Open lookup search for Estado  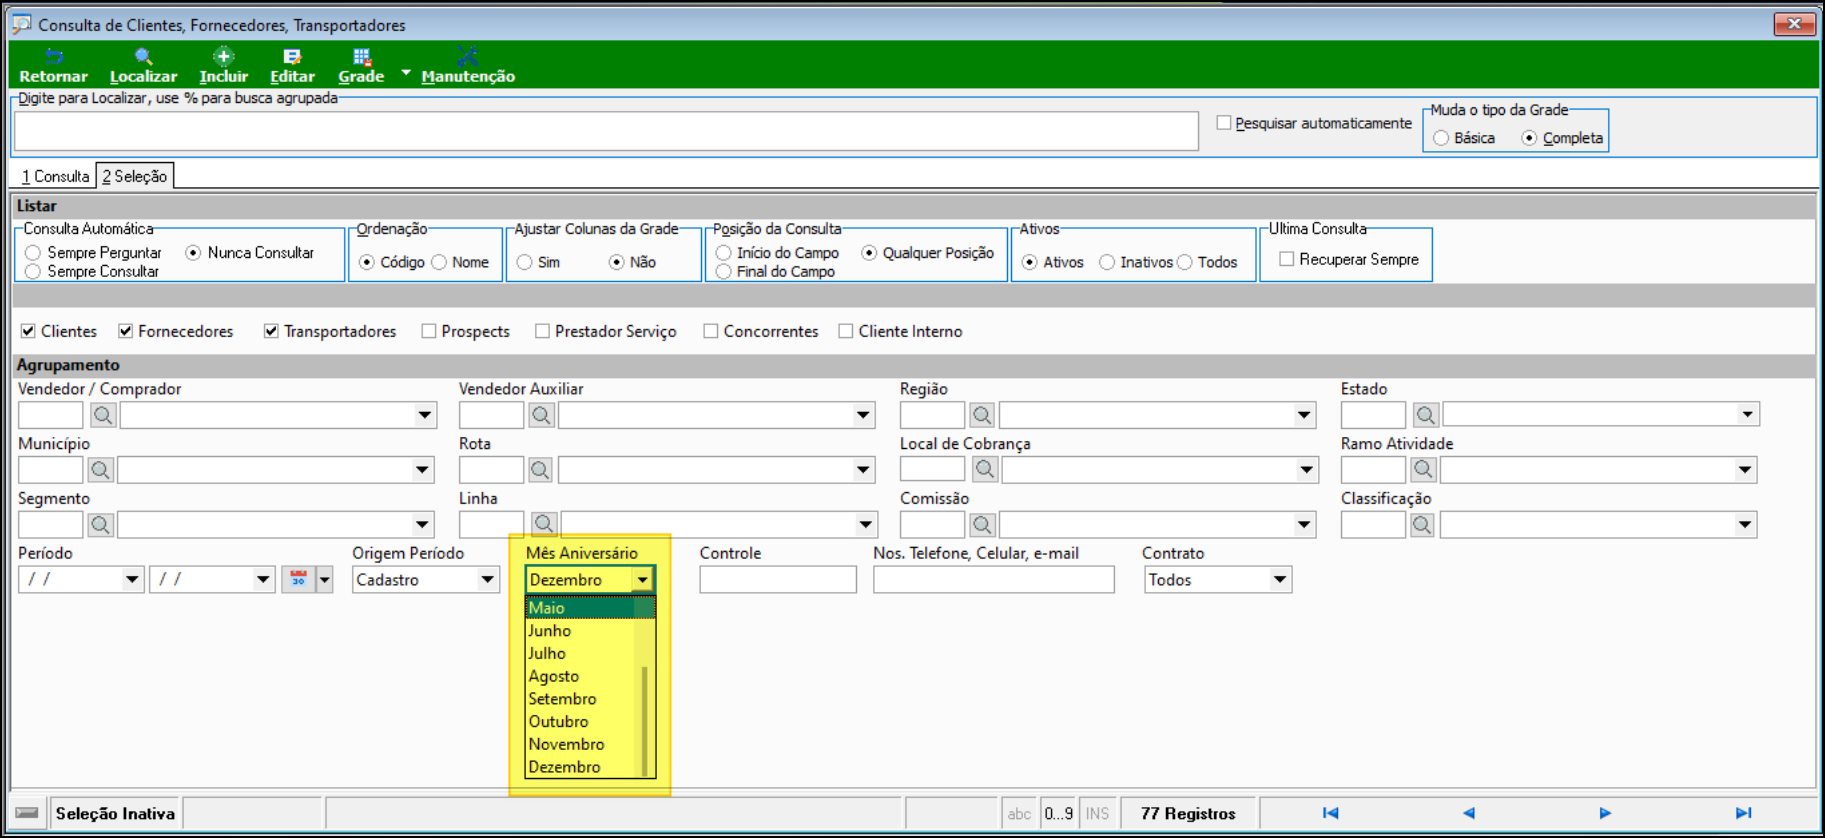[x=1425, y=415]
